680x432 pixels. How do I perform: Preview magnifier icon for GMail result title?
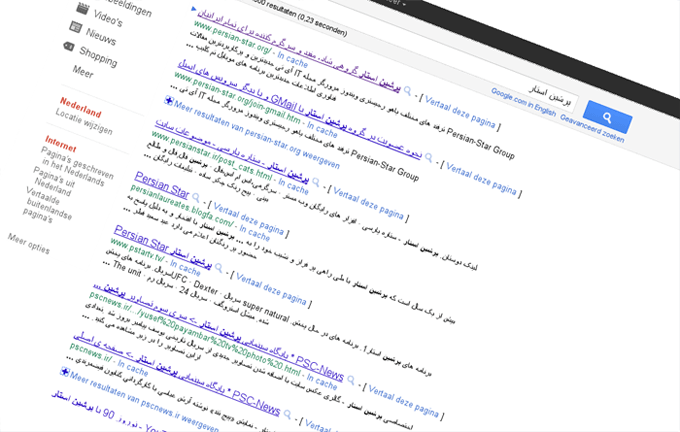428,157
